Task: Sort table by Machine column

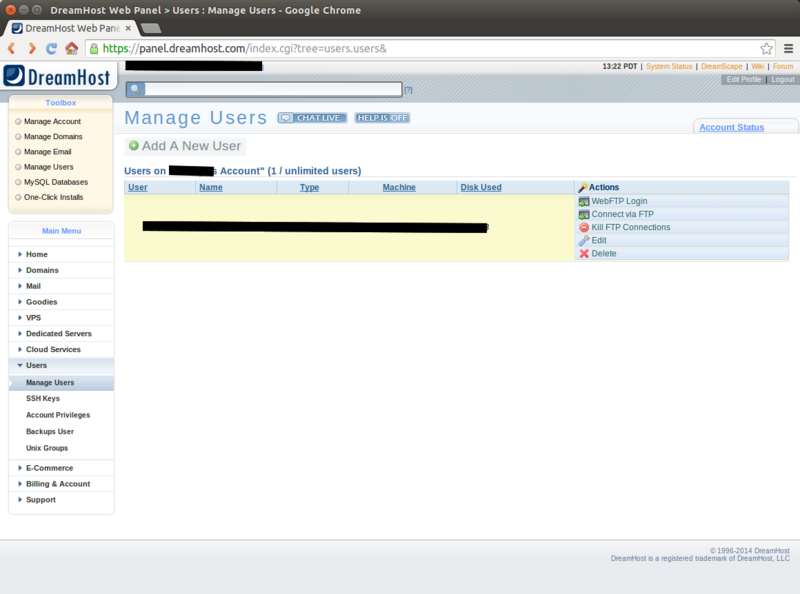Action: click(399, 187)
